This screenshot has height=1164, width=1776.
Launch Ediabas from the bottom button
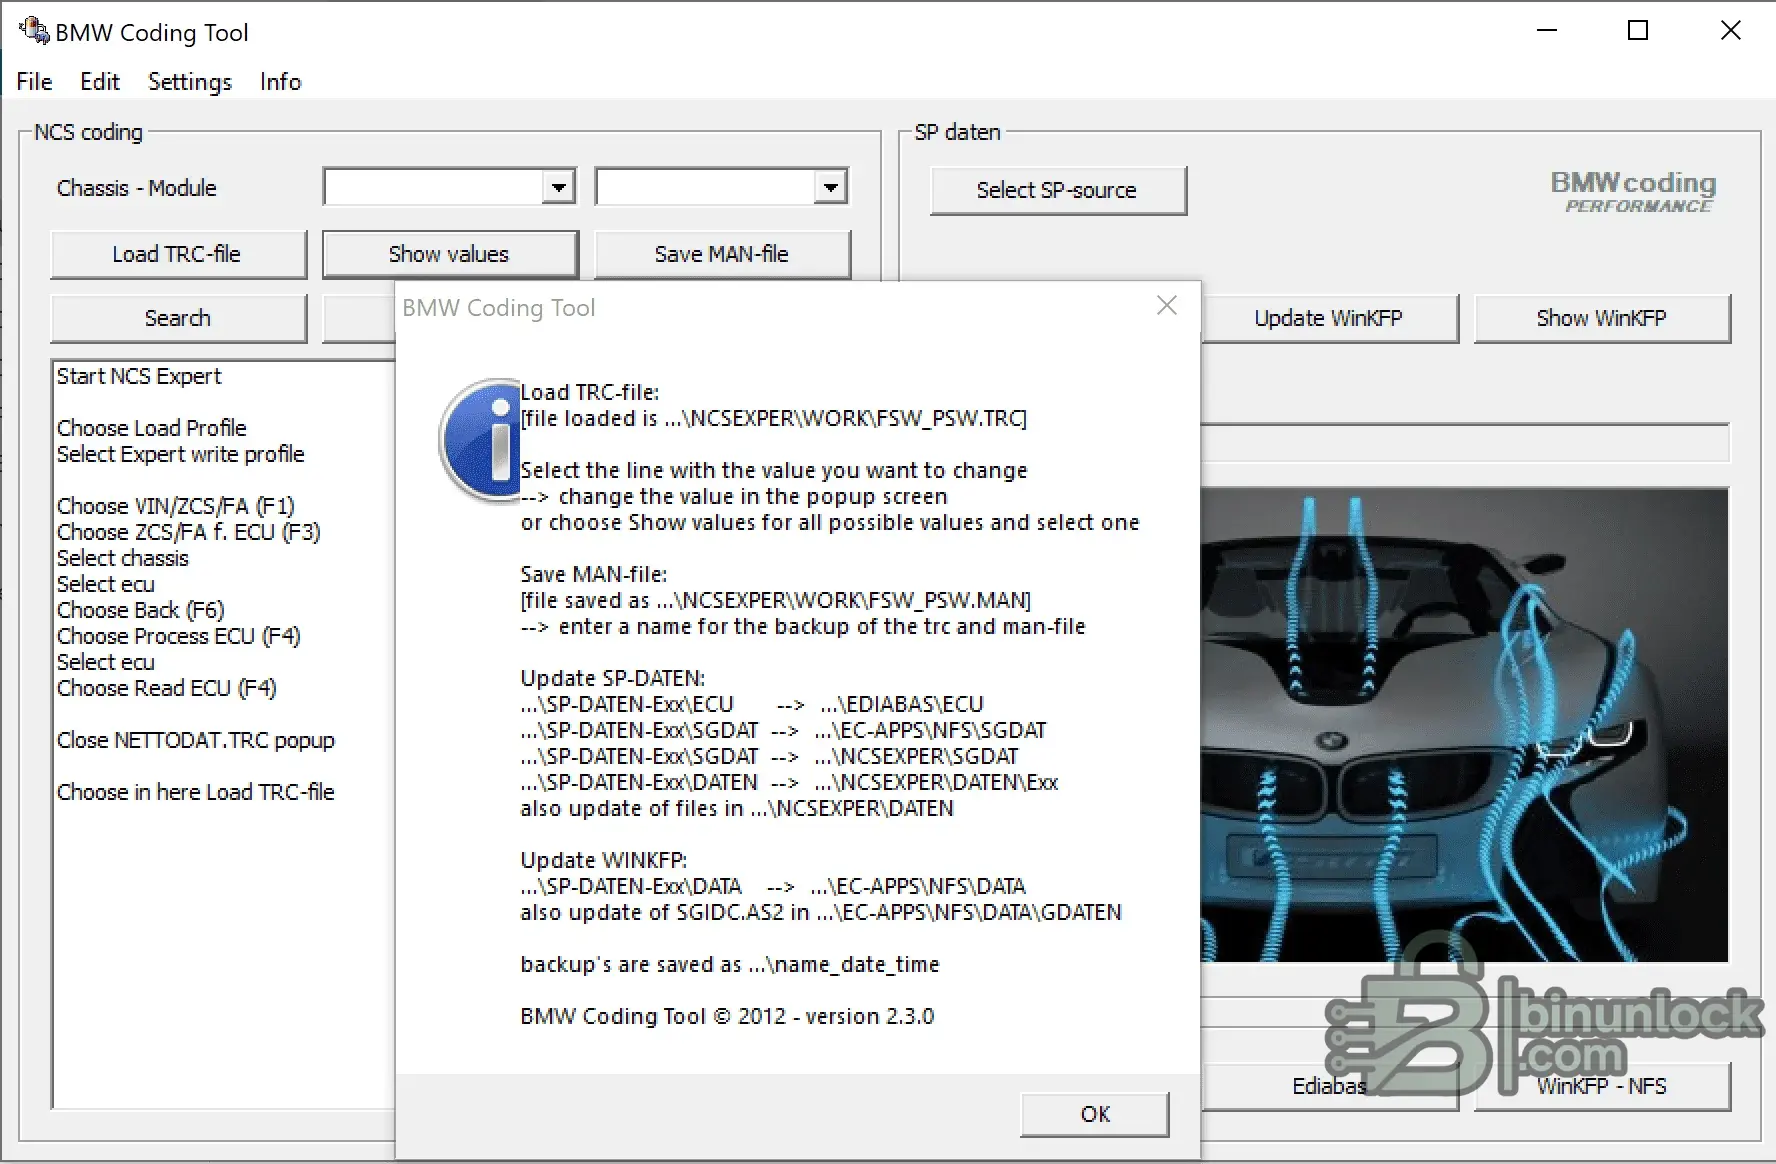(1329, 1086)
